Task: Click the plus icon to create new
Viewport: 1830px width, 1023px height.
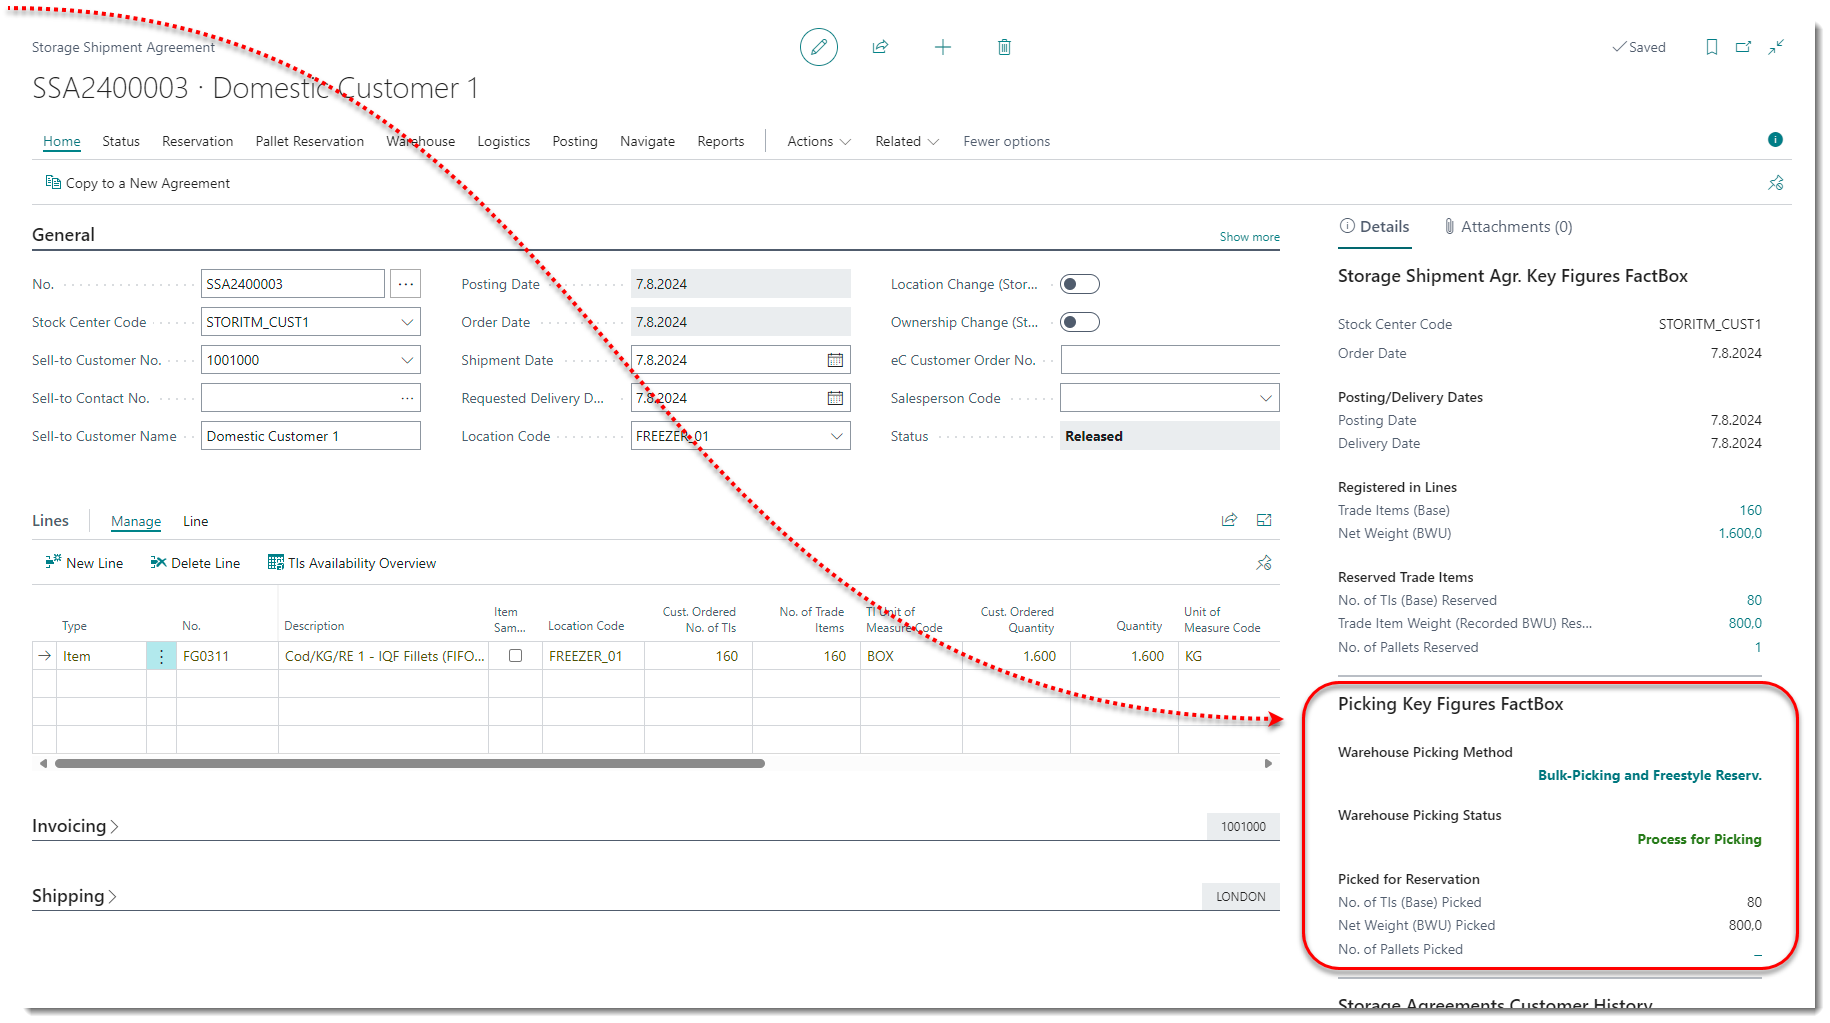Action: tap(942, 47)
